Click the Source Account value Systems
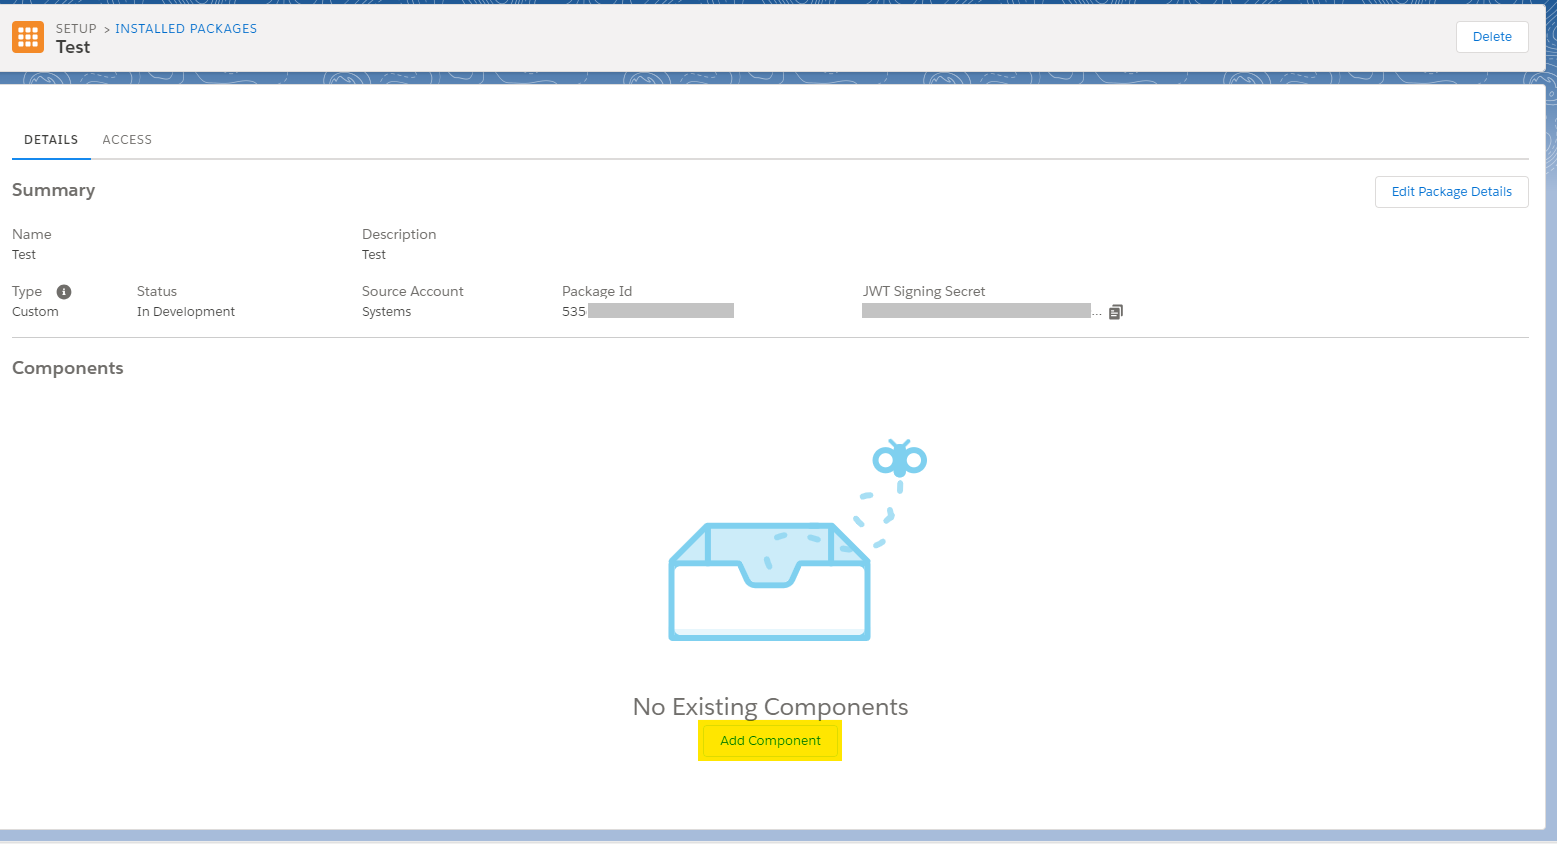1557x844 pixels. pyautogui.click(x=386, y=311)
